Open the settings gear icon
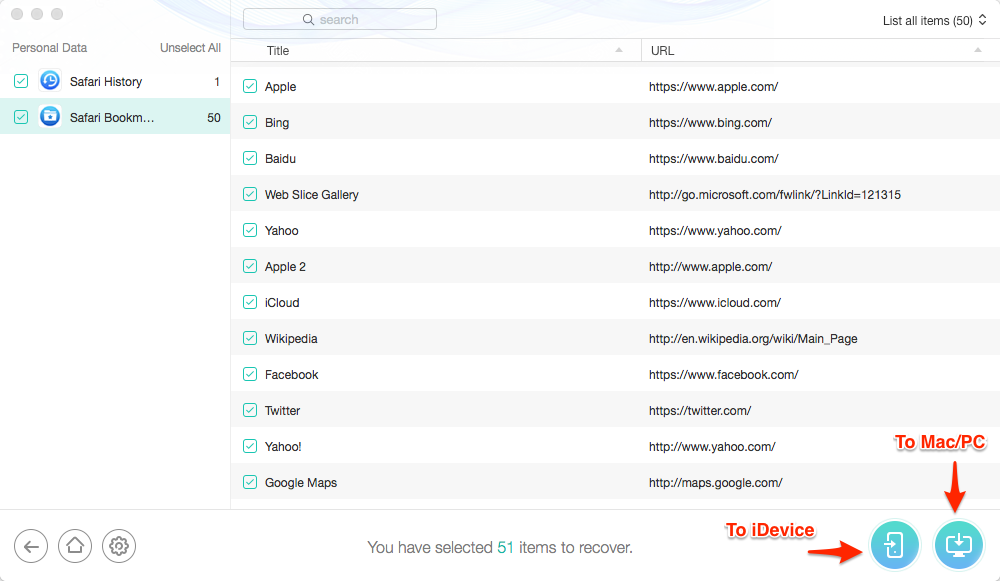Viewport: 1000px width, 581px height. (119, 547)
